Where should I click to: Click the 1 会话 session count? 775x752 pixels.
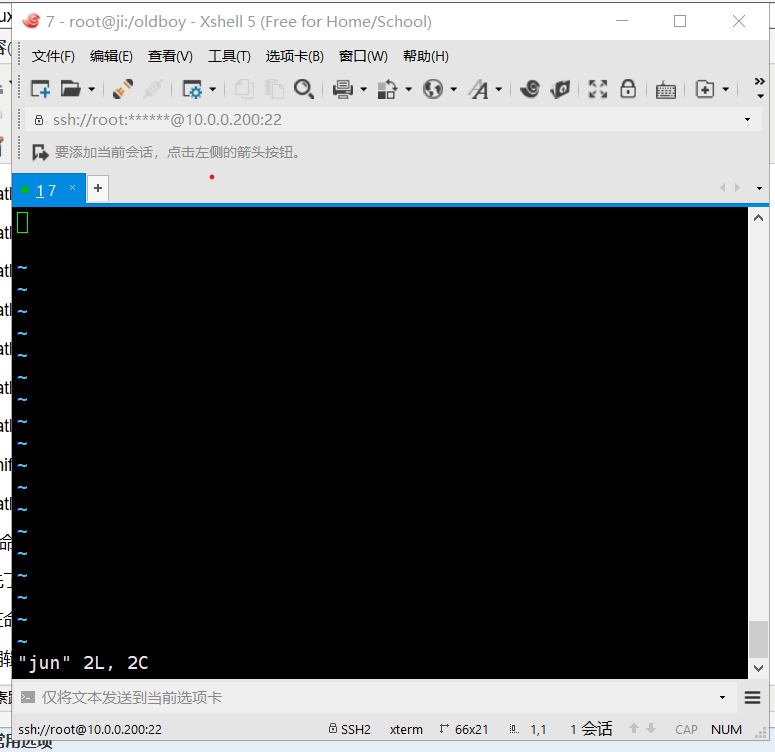pos(591,729)
